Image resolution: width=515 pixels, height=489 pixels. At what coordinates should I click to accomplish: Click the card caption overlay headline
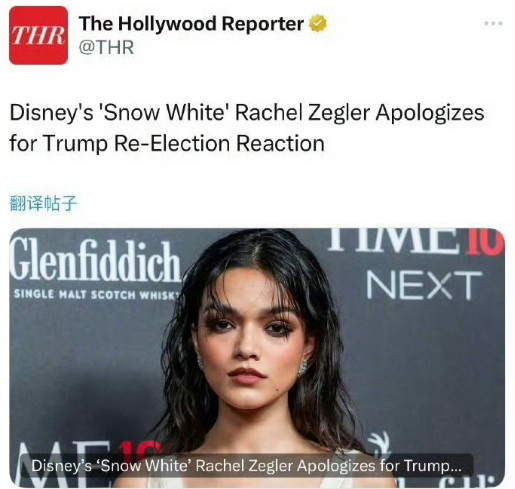click(246, 466)
